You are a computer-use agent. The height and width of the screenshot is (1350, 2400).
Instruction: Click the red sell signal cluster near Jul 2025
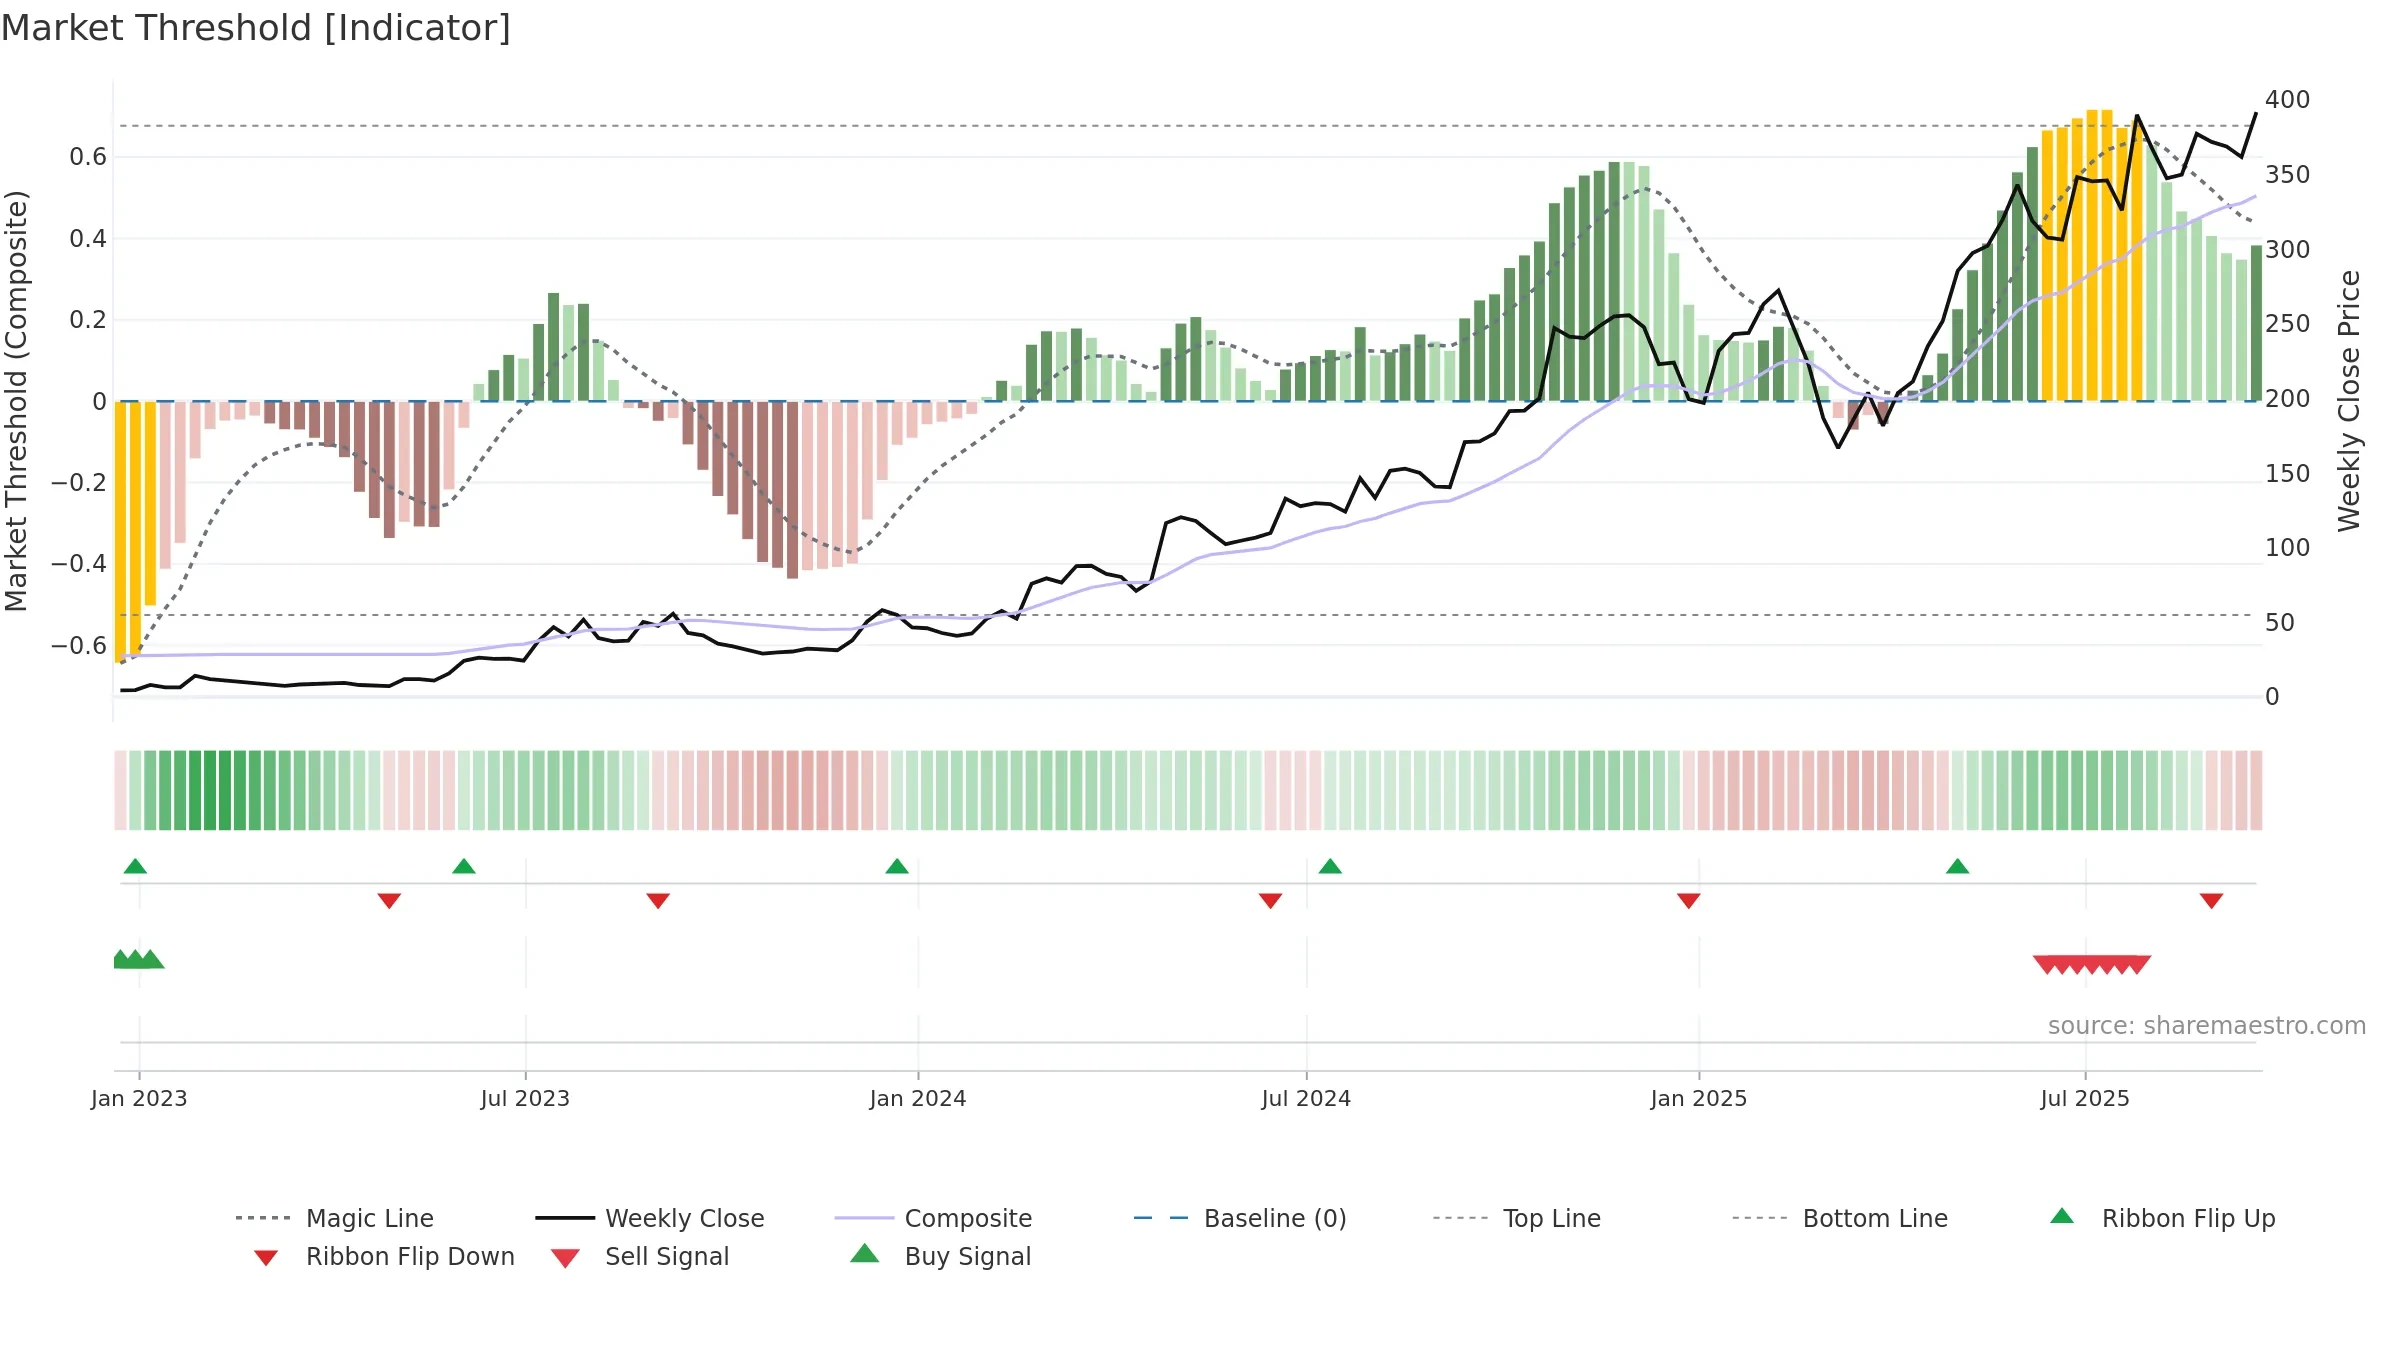(x=2092, y=965)
